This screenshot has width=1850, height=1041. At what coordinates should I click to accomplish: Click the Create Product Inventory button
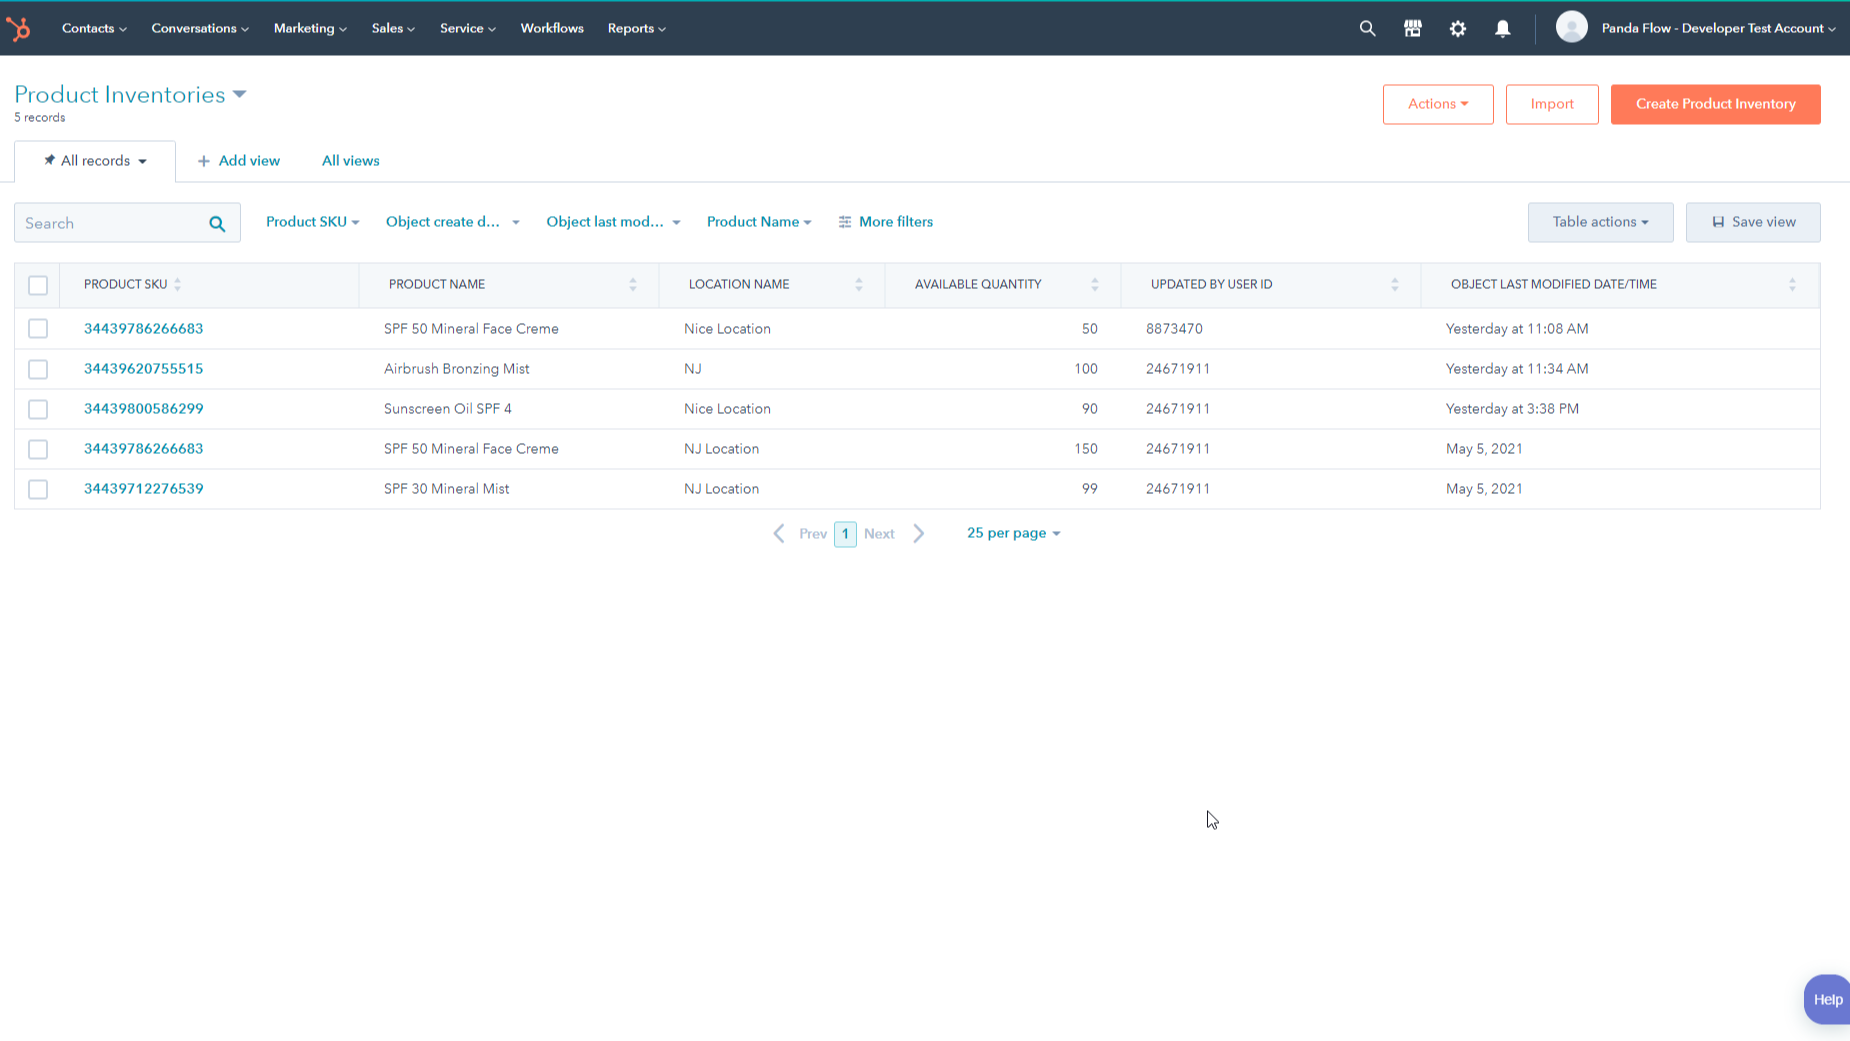1715,104
